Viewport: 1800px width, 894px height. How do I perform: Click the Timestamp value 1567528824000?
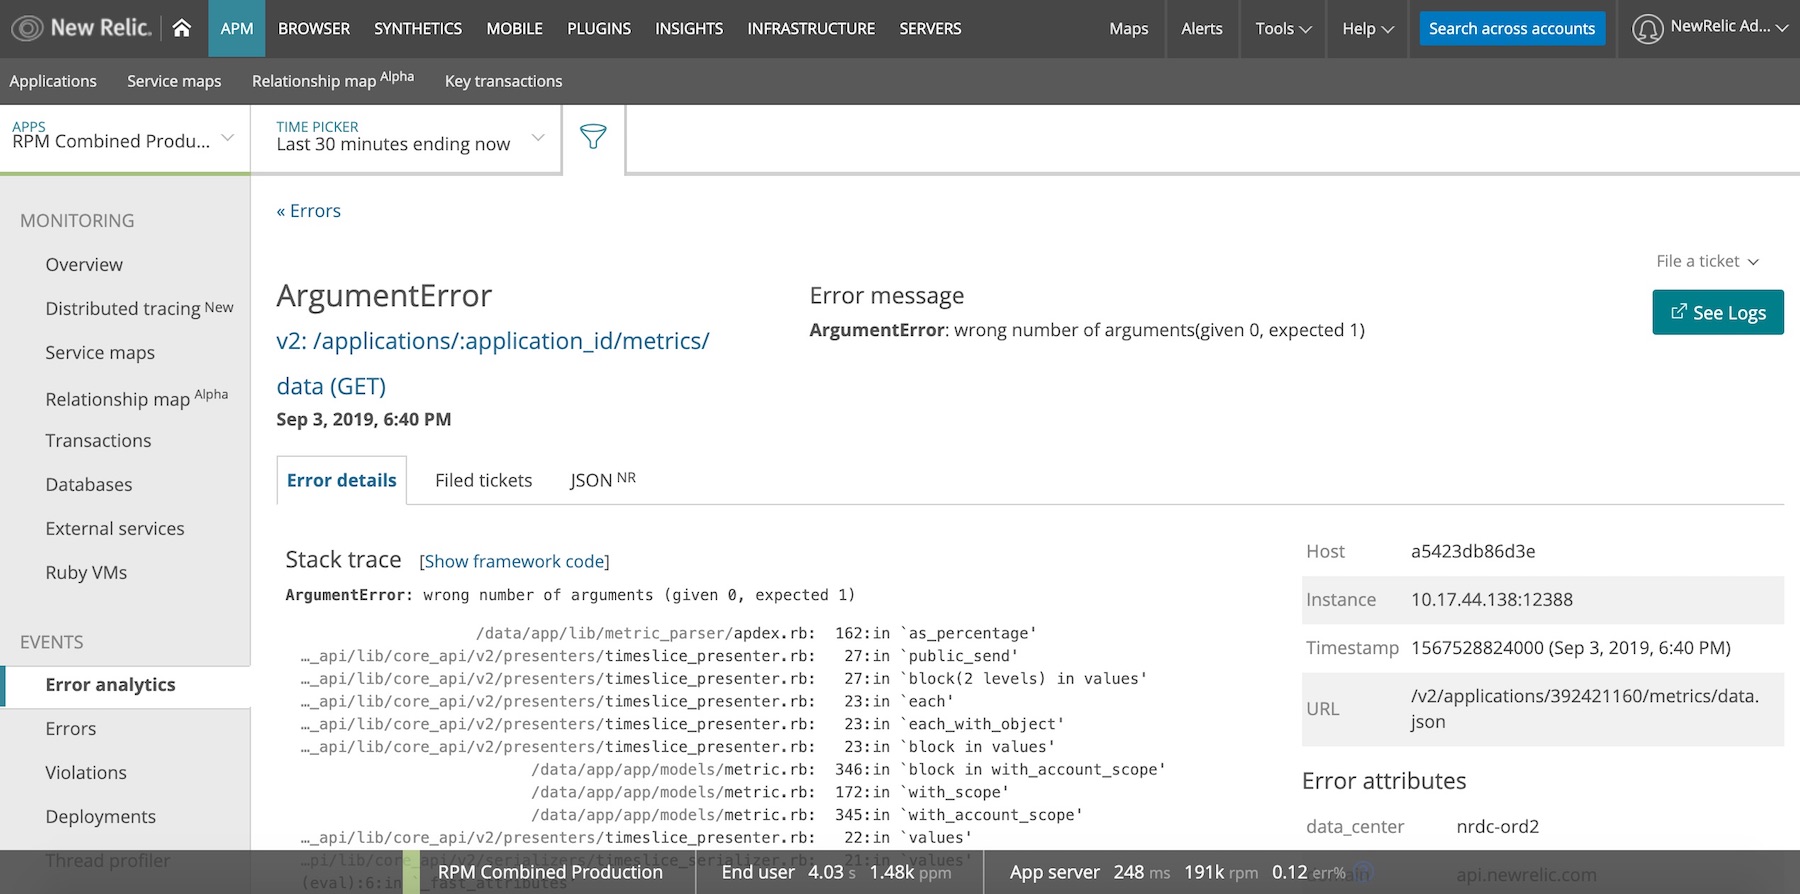point(1571,647)
